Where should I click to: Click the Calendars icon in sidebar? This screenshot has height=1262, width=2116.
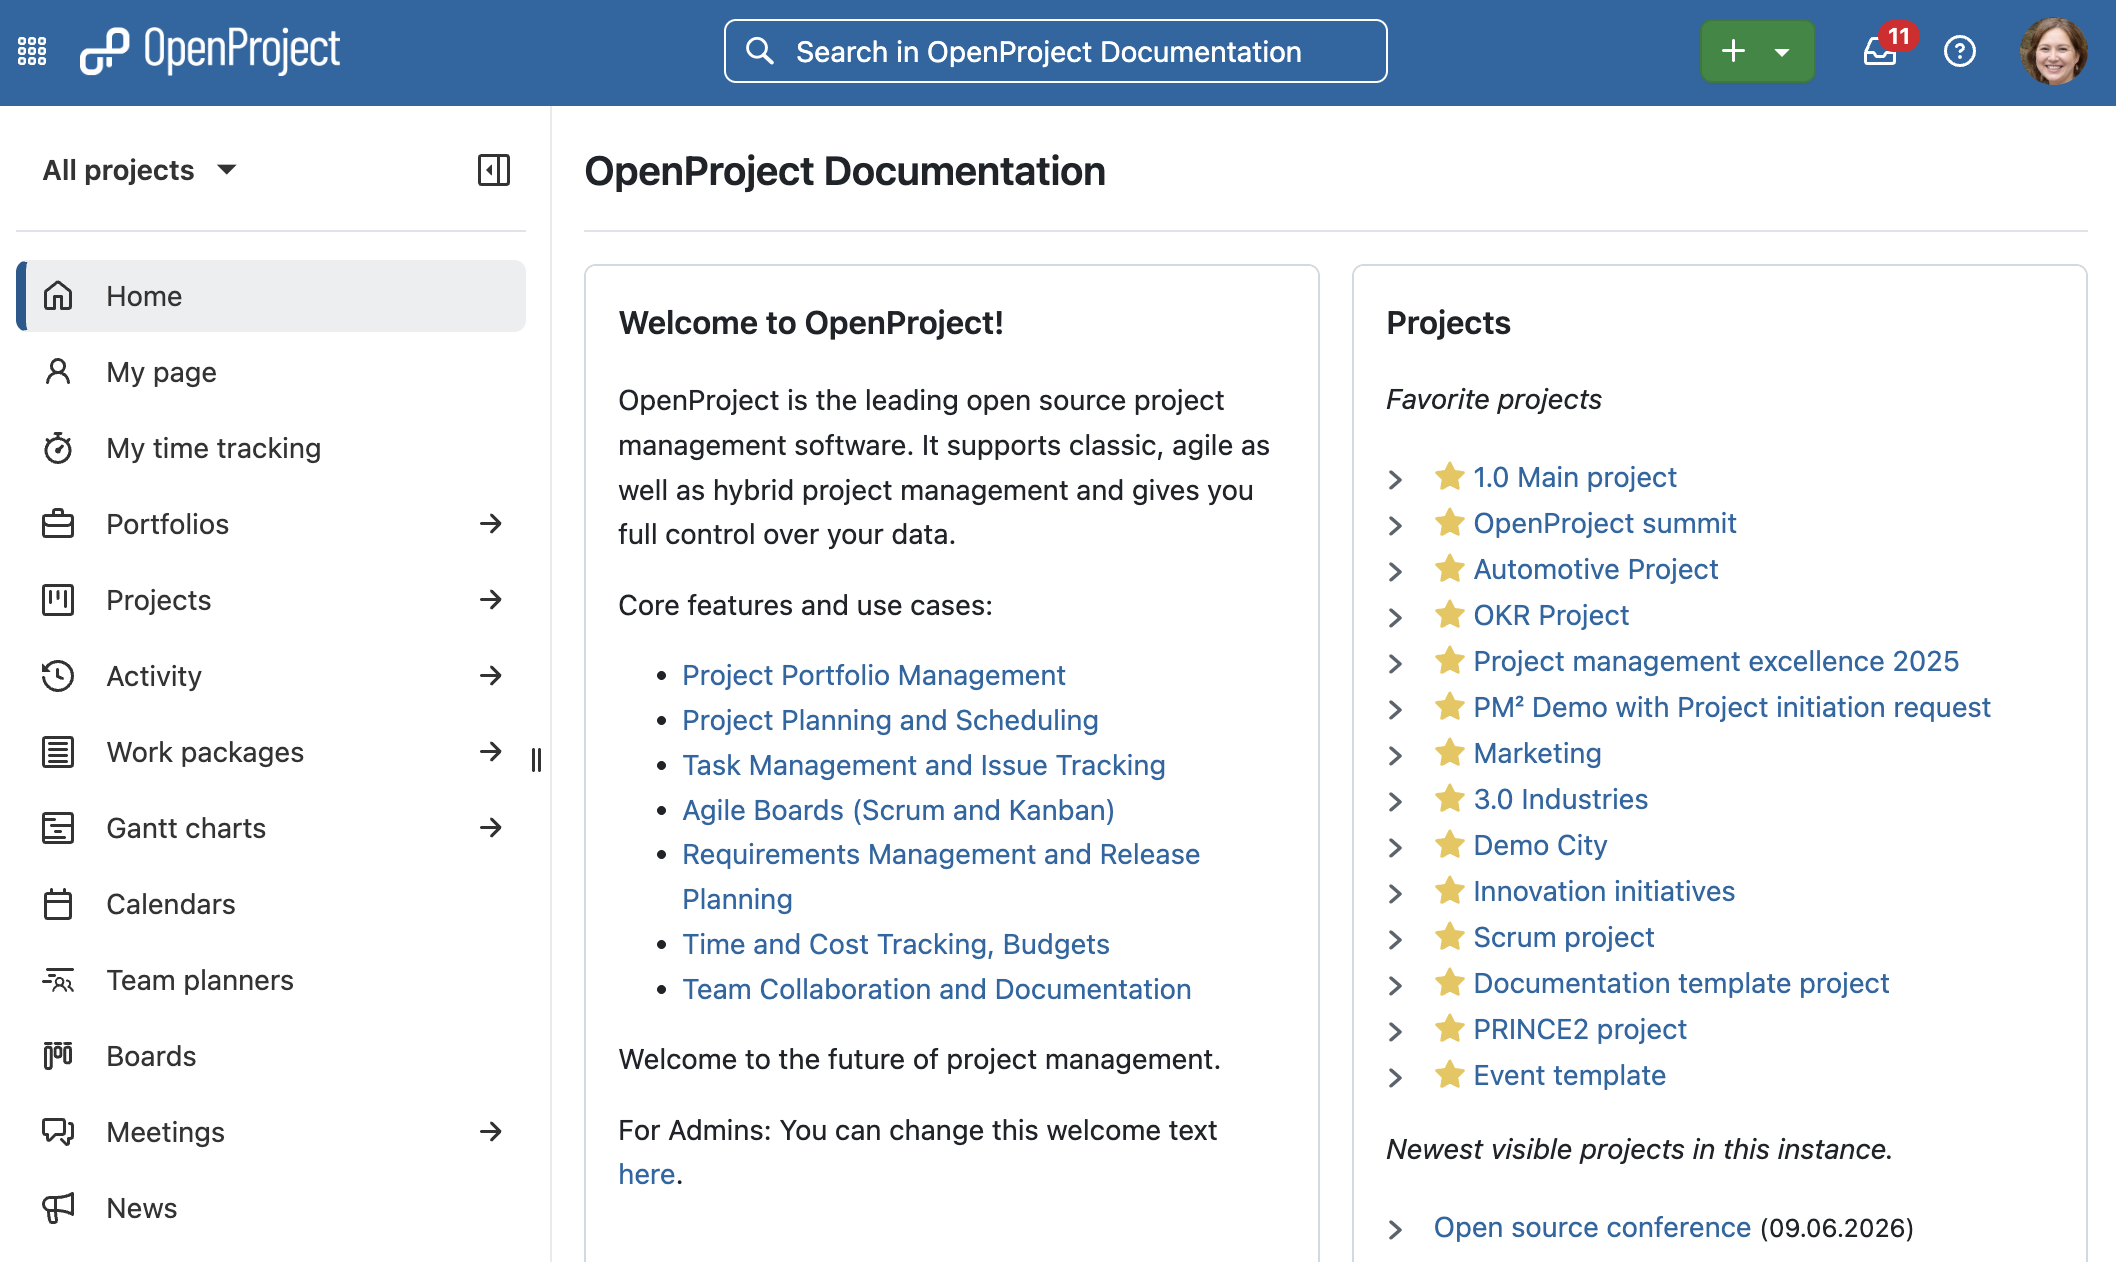pos(58,904)
